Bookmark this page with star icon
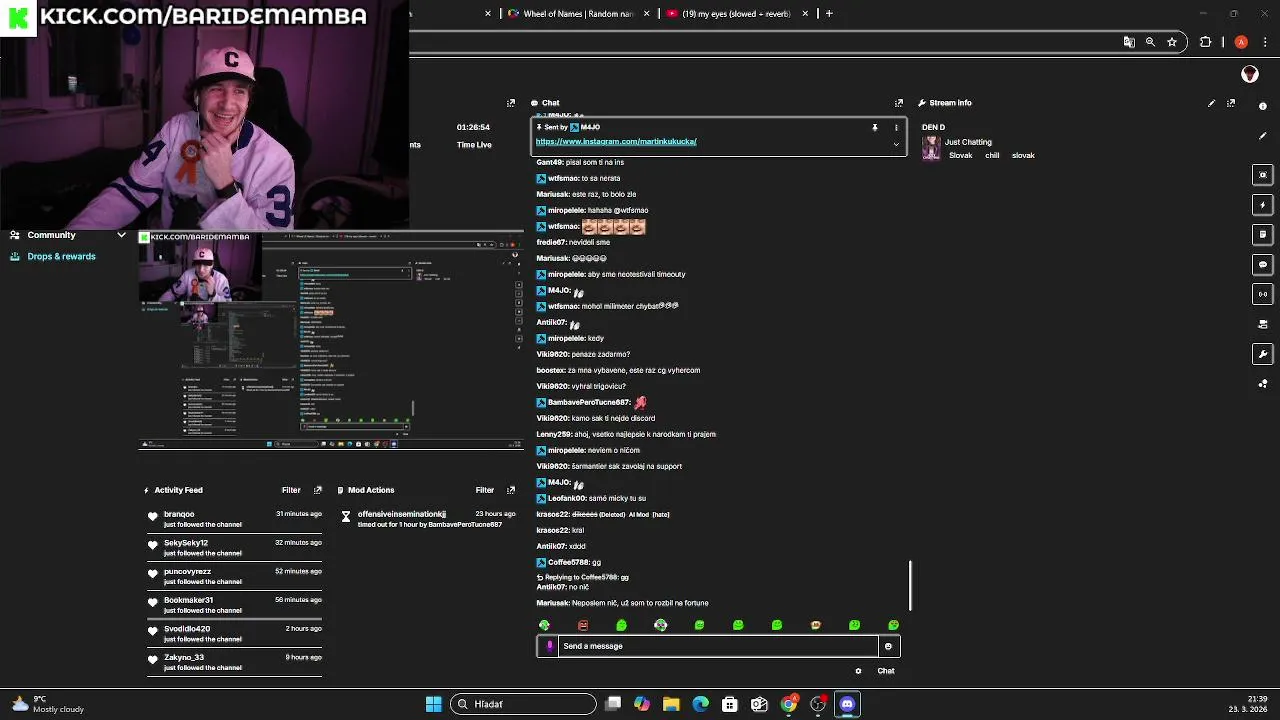The height and width of the screenshot is (720, 1280). point(1172,42)
